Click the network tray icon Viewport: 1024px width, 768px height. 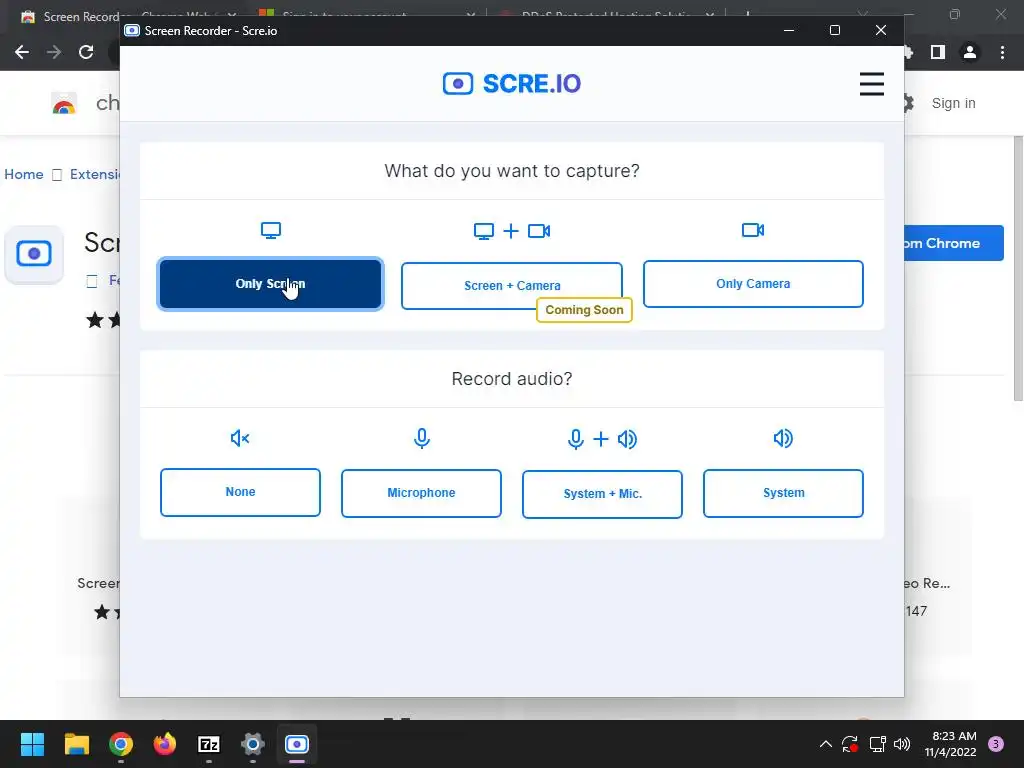click(877, 744)
